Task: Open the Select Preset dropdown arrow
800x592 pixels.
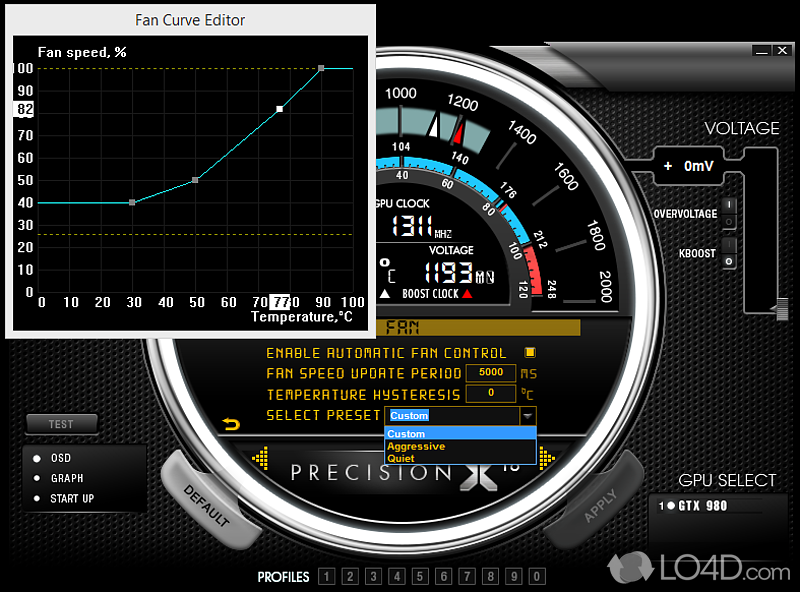Action: coord(528,416)
